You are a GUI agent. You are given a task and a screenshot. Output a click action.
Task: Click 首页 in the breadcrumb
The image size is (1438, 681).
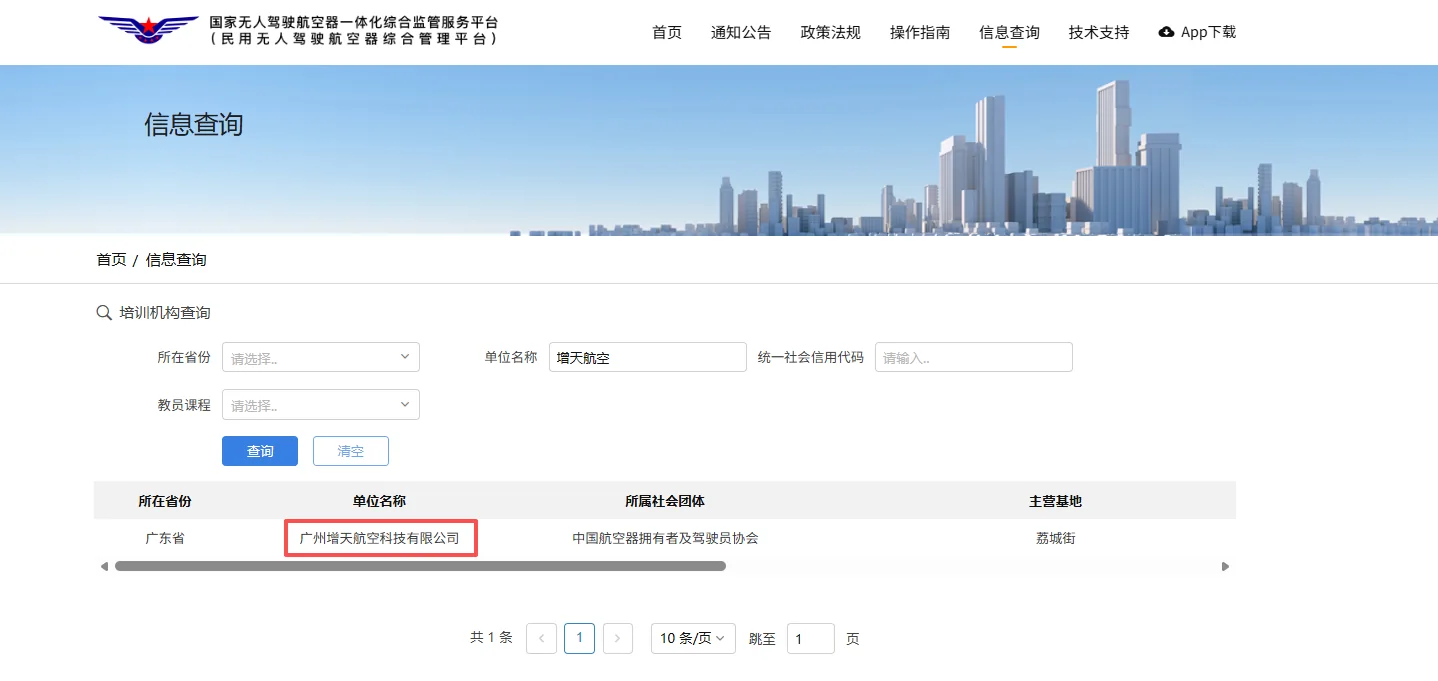111,260
